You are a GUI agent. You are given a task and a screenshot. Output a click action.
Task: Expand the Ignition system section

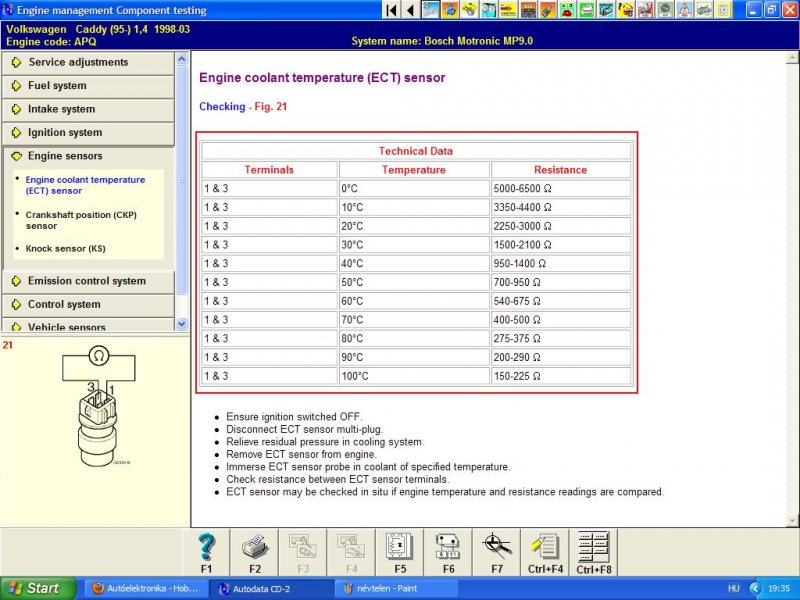click(88, 133)
